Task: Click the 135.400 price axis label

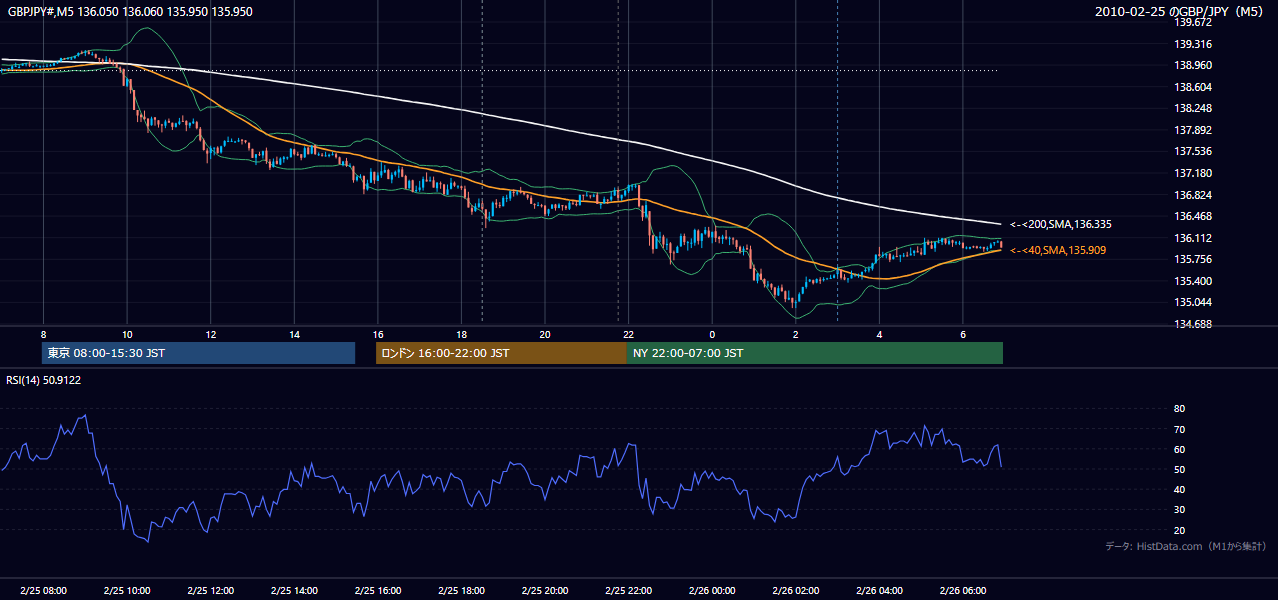Action: (x=1194, y=281)
